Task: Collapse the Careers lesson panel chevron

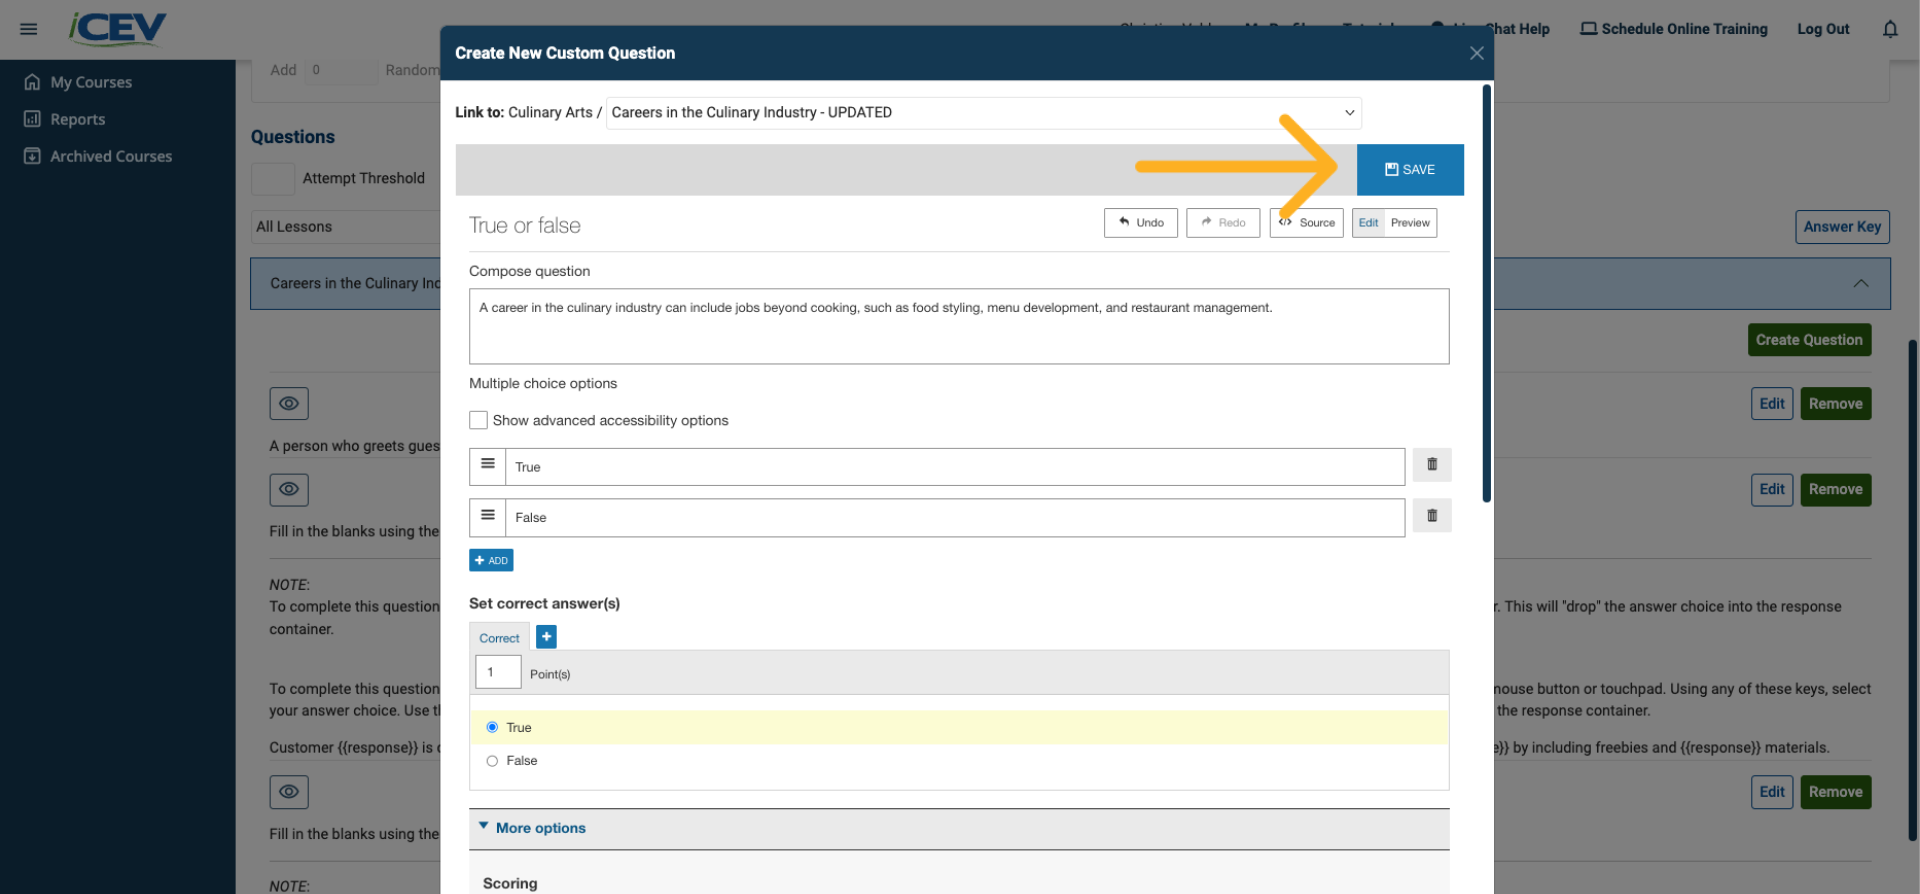Action: tap(1860, 284)
